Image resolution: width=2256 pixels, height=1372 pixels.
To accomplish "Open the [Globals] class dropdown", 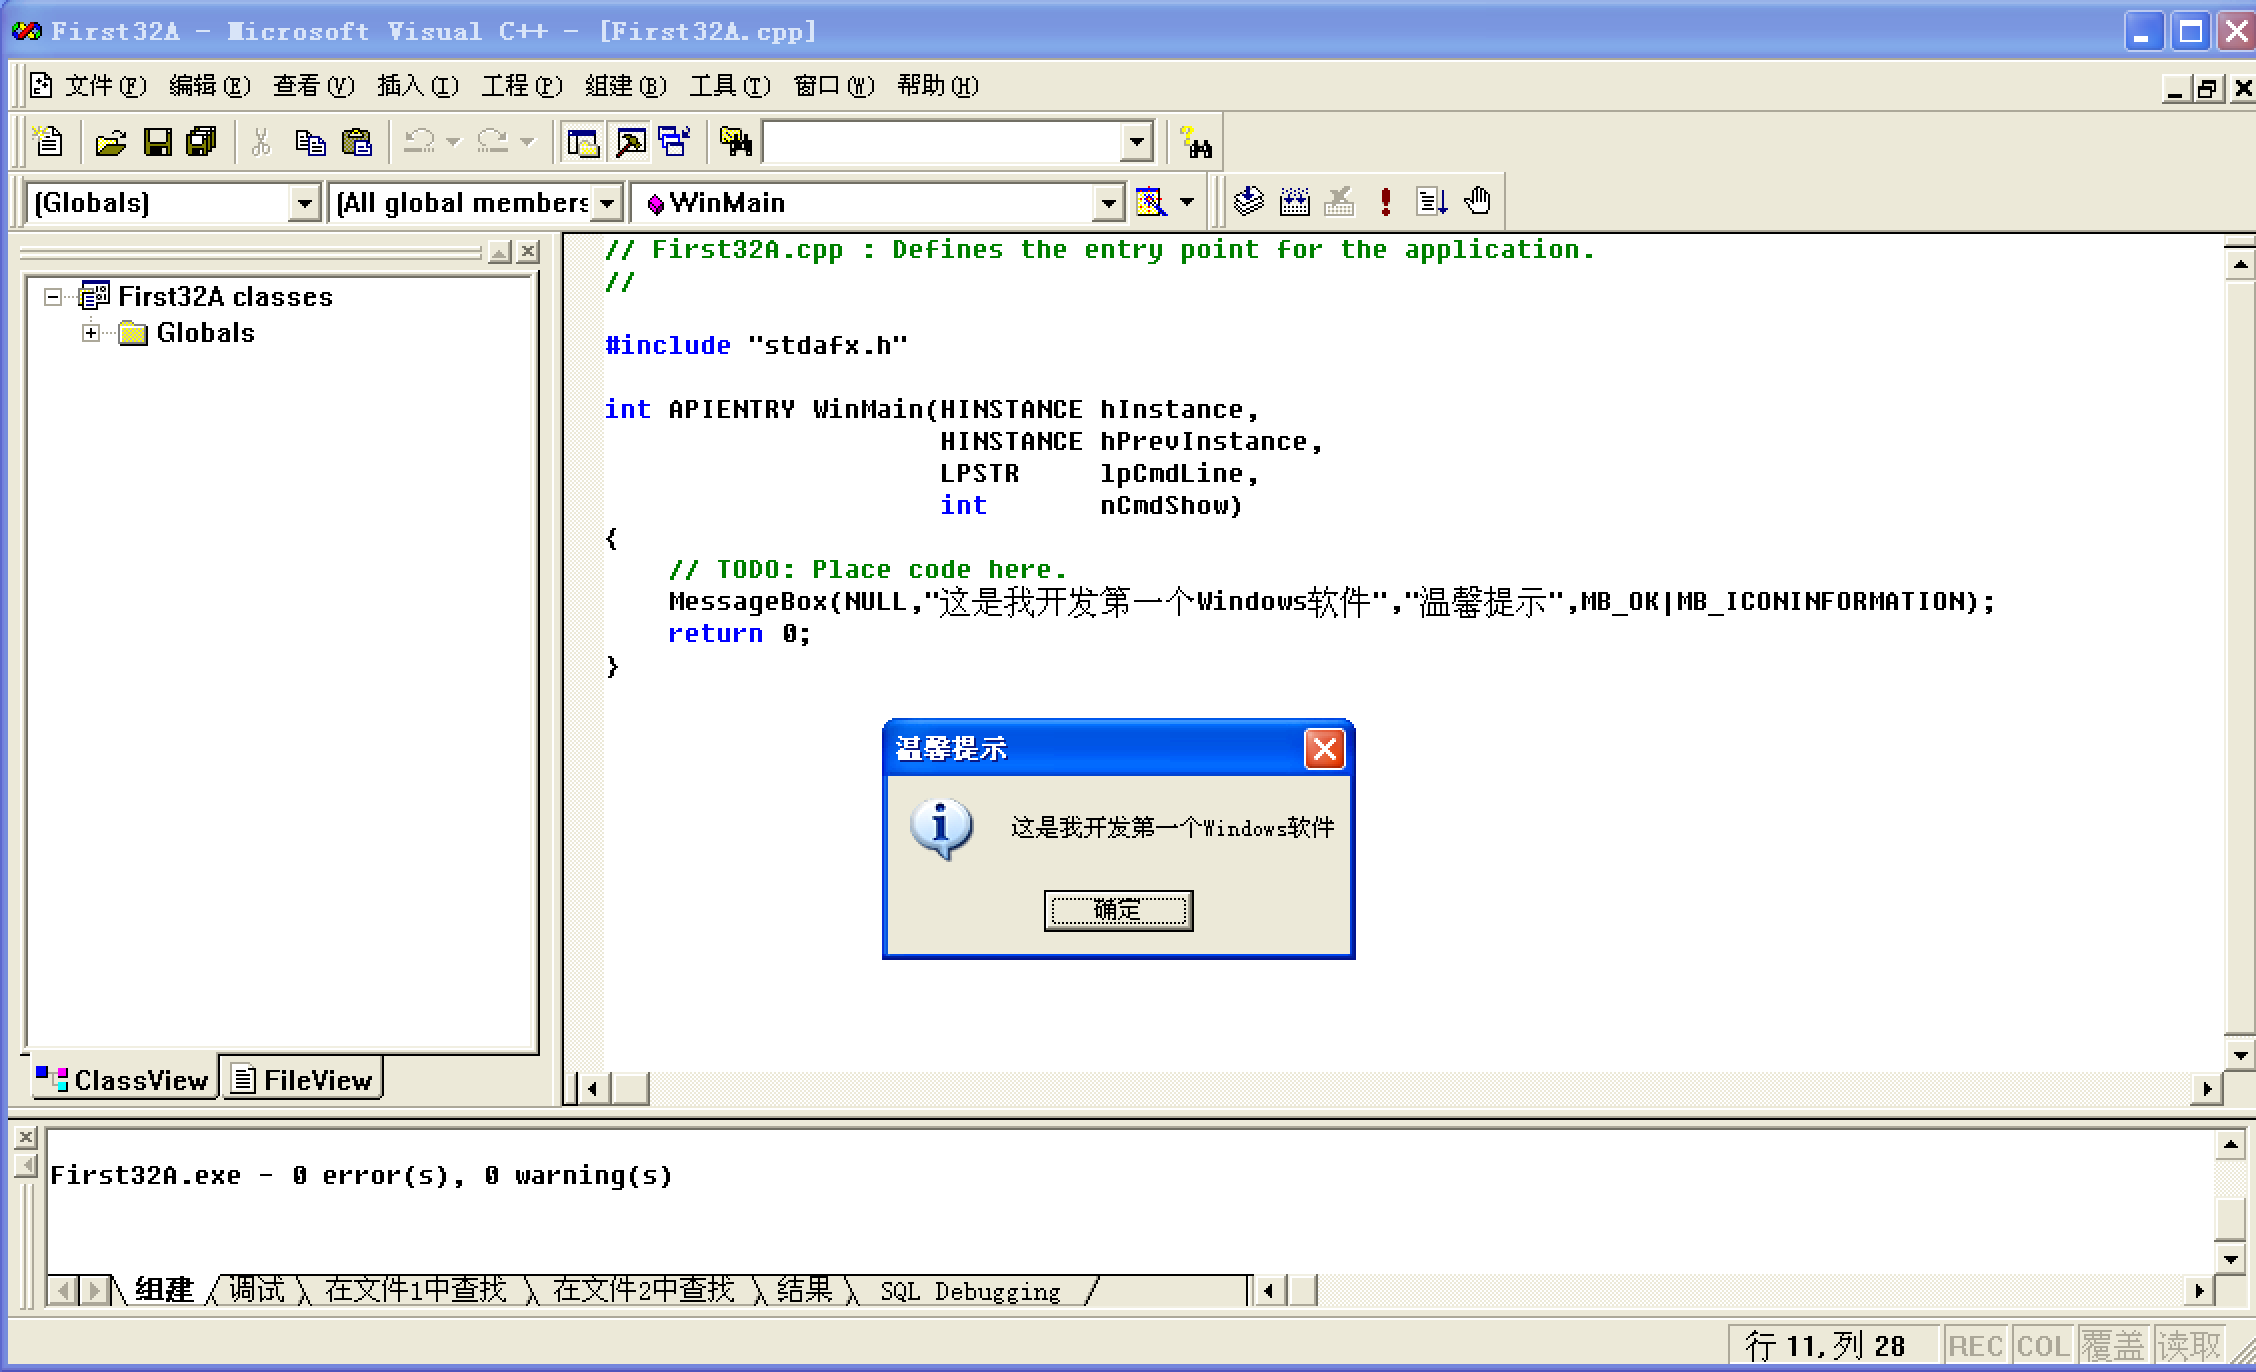I will coord(306,202).
